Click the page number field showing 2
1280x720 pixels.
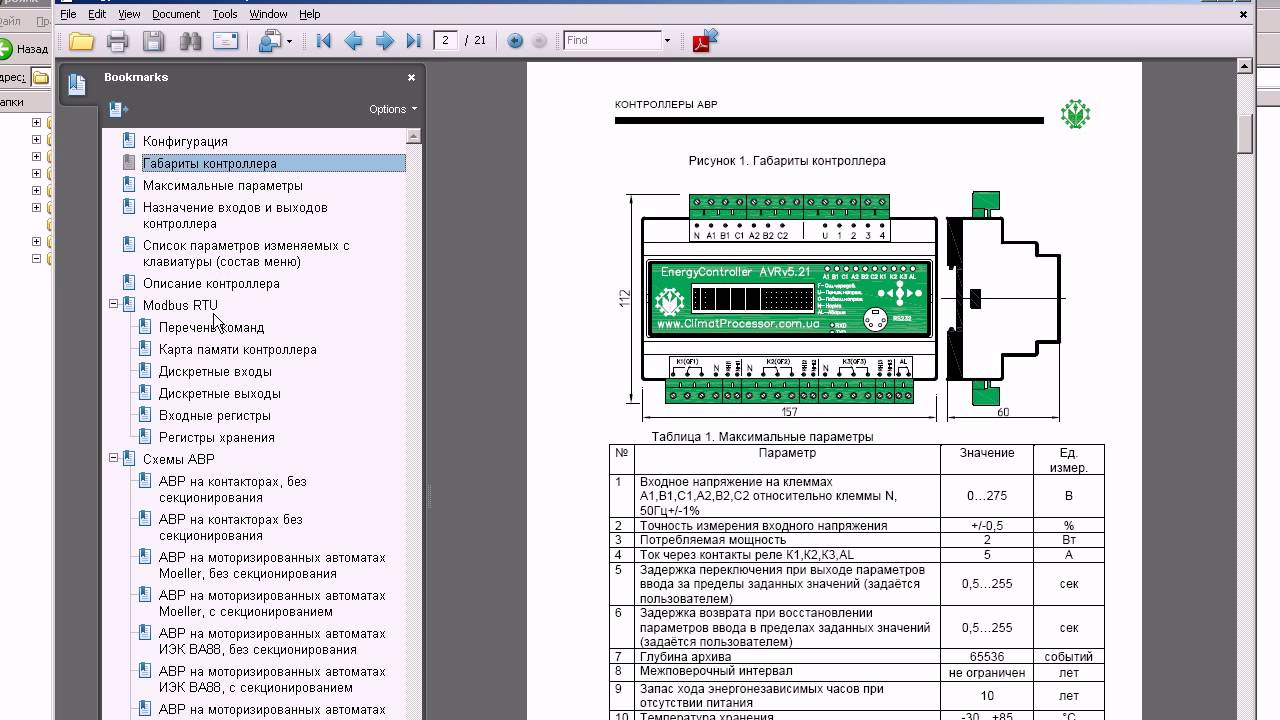[x=446, y=41]
